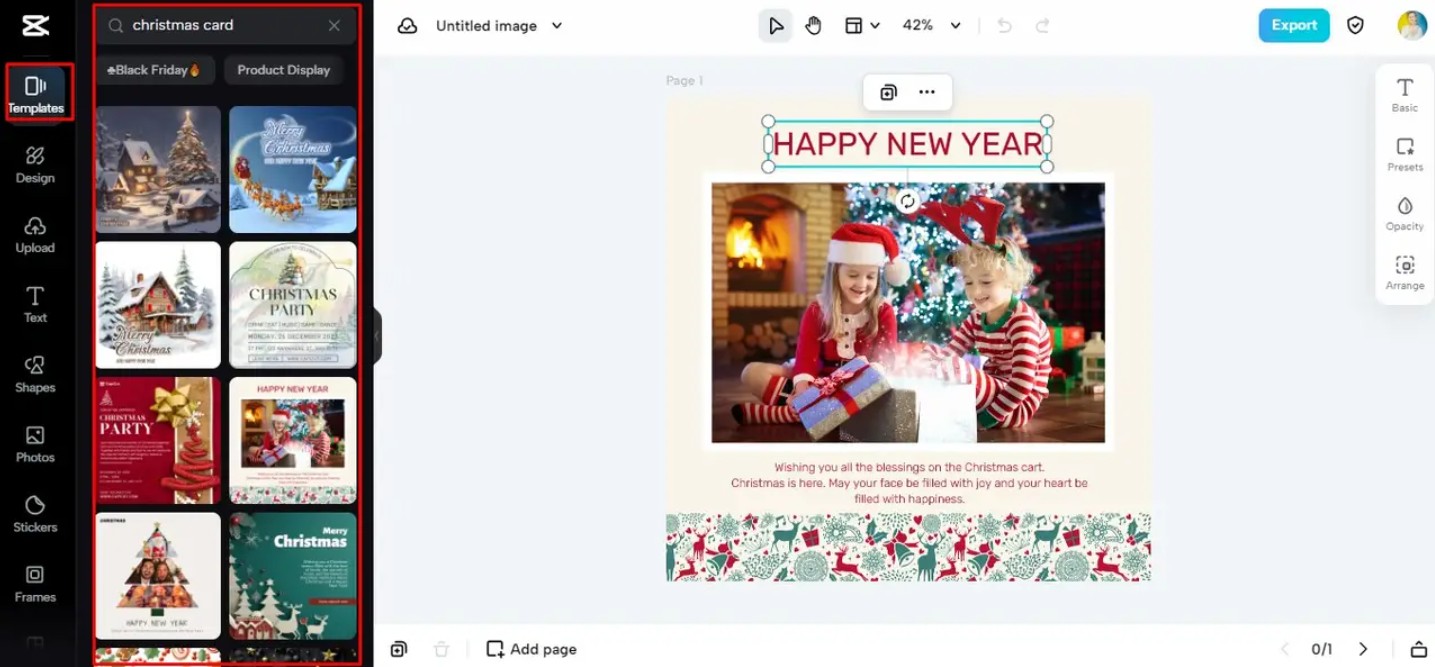Image resolution: width=1435 pixels, height=667 pixels.
Task: Select the Hand pan tool
Action: [x=813, y=26]
